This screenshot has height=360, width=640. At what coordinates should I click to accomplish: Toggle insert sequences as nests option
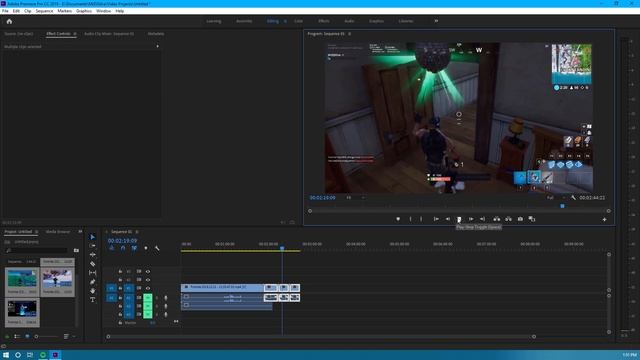tap(111, 248)
